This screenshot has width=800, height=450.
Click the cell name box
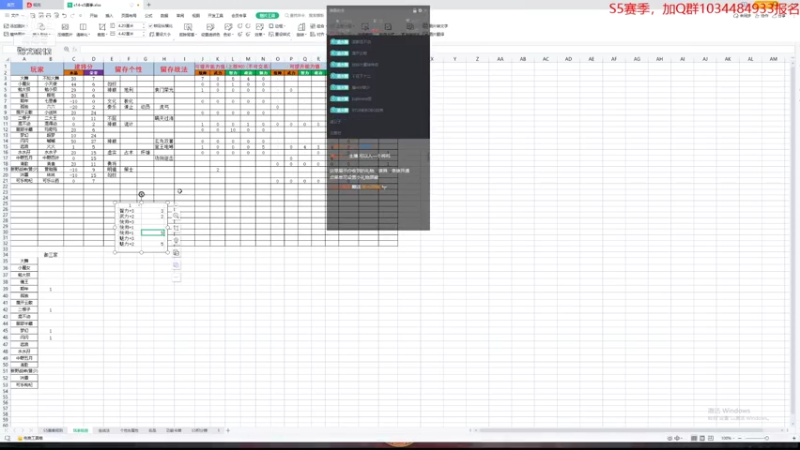point(34,51)
